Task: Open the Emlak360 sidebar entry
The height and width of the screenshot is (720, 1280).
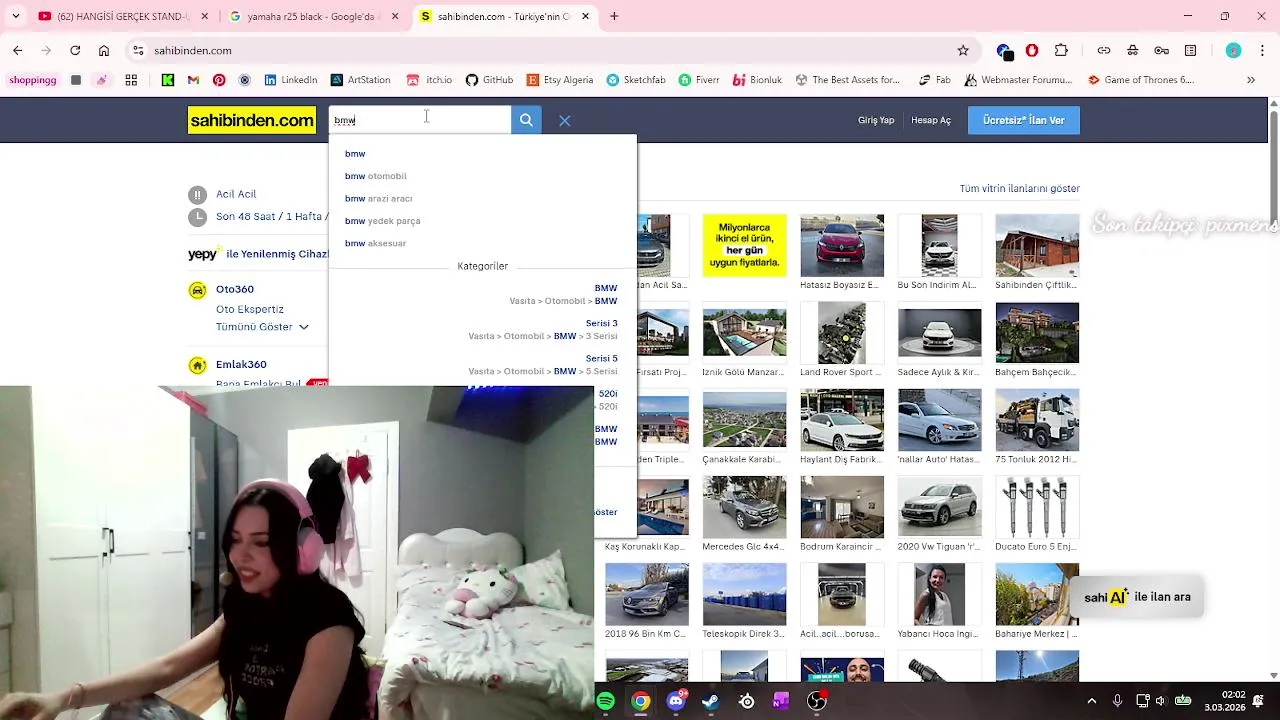Action: 241,364
